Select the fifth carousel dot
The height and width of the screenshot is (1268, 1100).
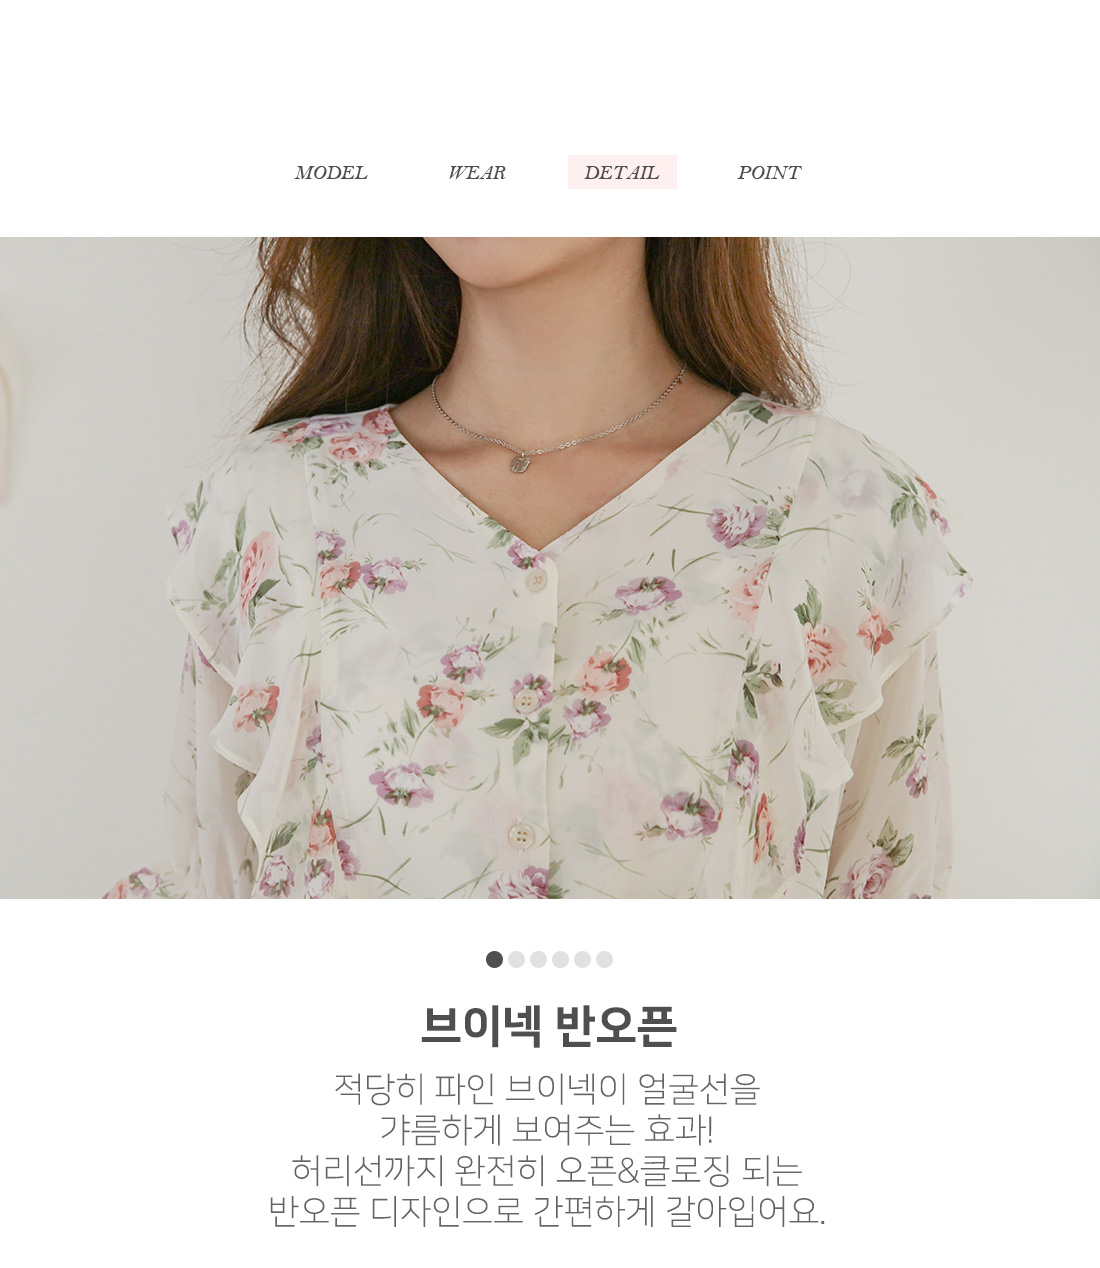click(x=582, y=959)
